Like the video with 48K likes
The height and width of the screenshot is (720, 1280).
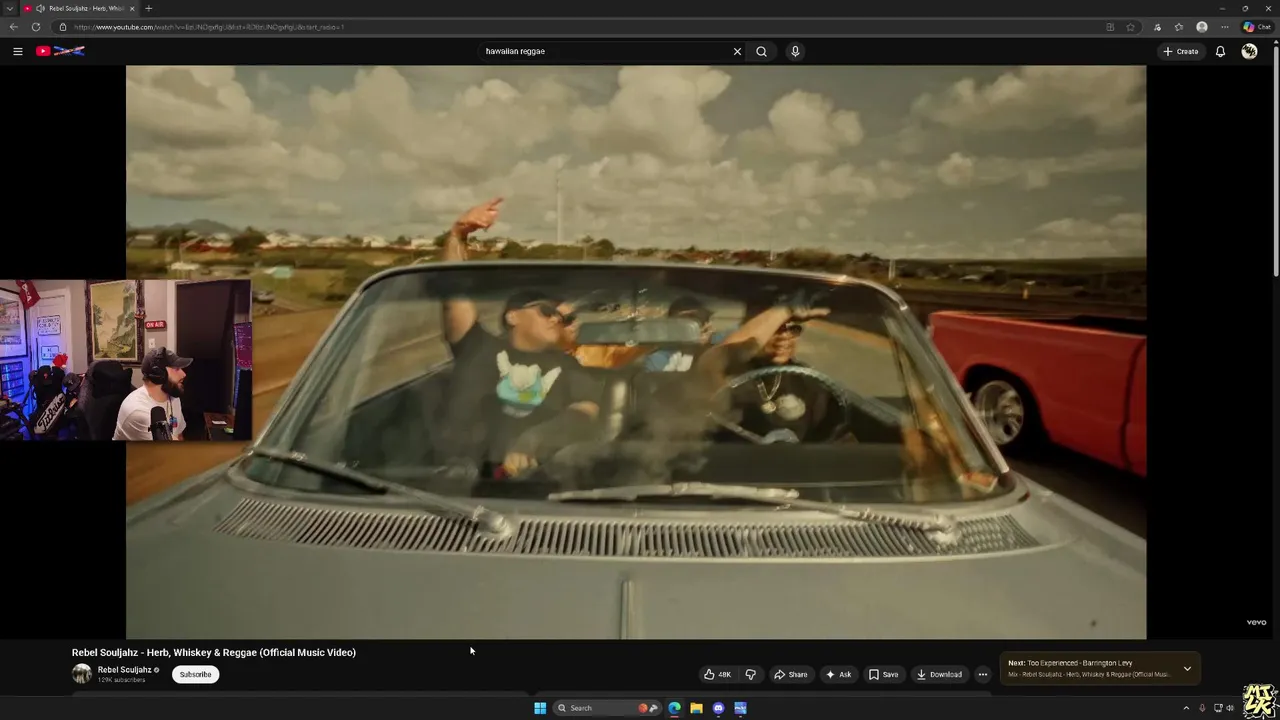[x=717, y=674]
